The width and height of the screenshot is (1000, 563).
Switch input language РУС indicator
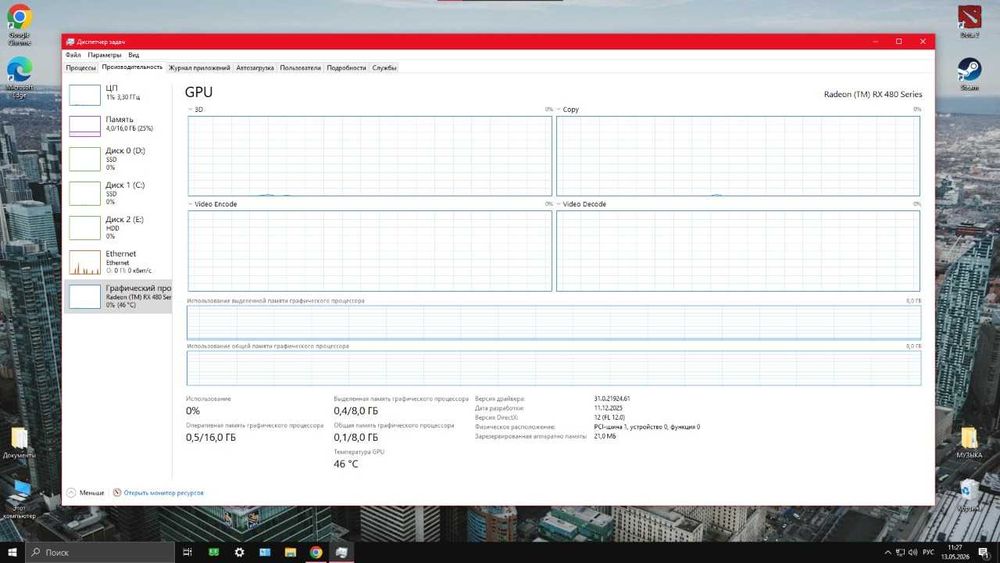coord(928,552)
